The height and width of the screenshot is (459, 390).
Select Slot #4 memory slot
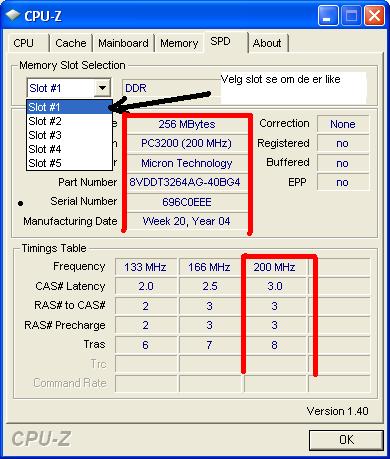tap(69, 149)
